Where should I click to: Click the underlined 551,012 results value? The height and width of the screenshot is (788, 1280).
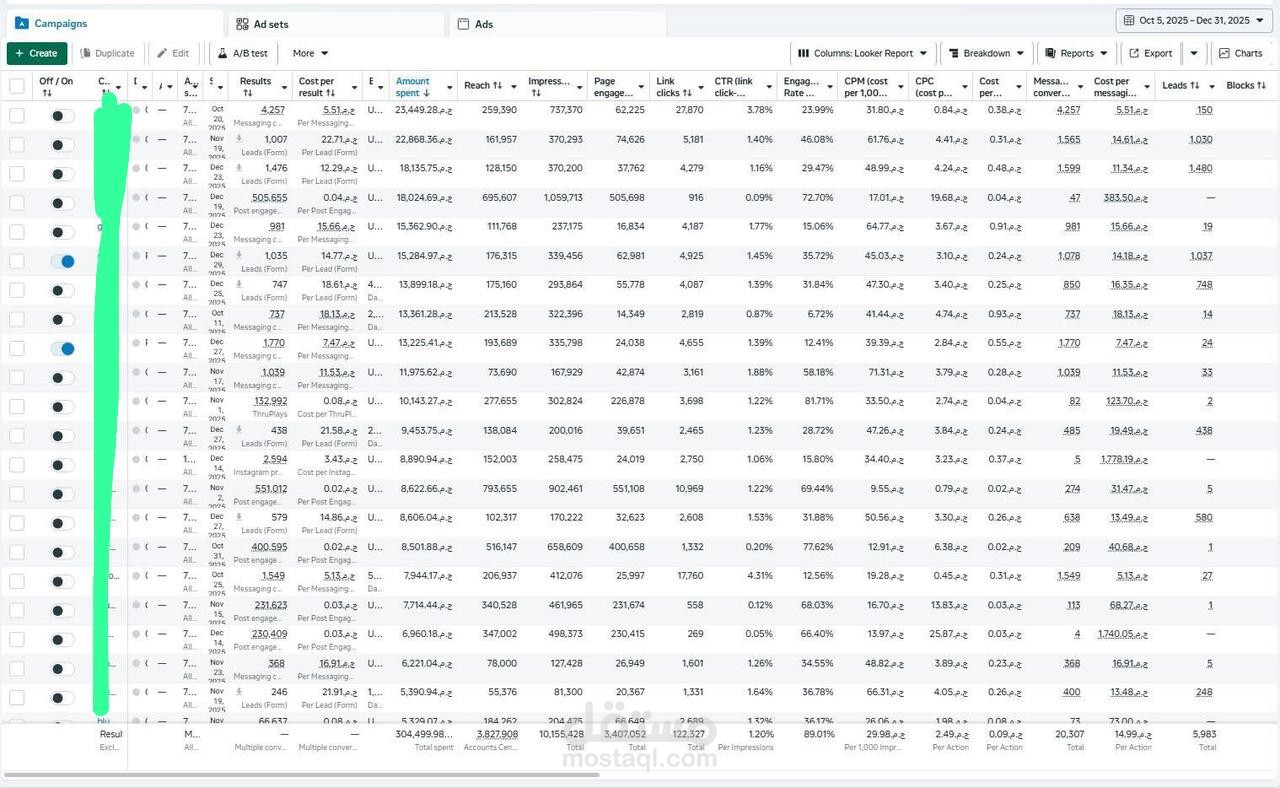(269, 489)
